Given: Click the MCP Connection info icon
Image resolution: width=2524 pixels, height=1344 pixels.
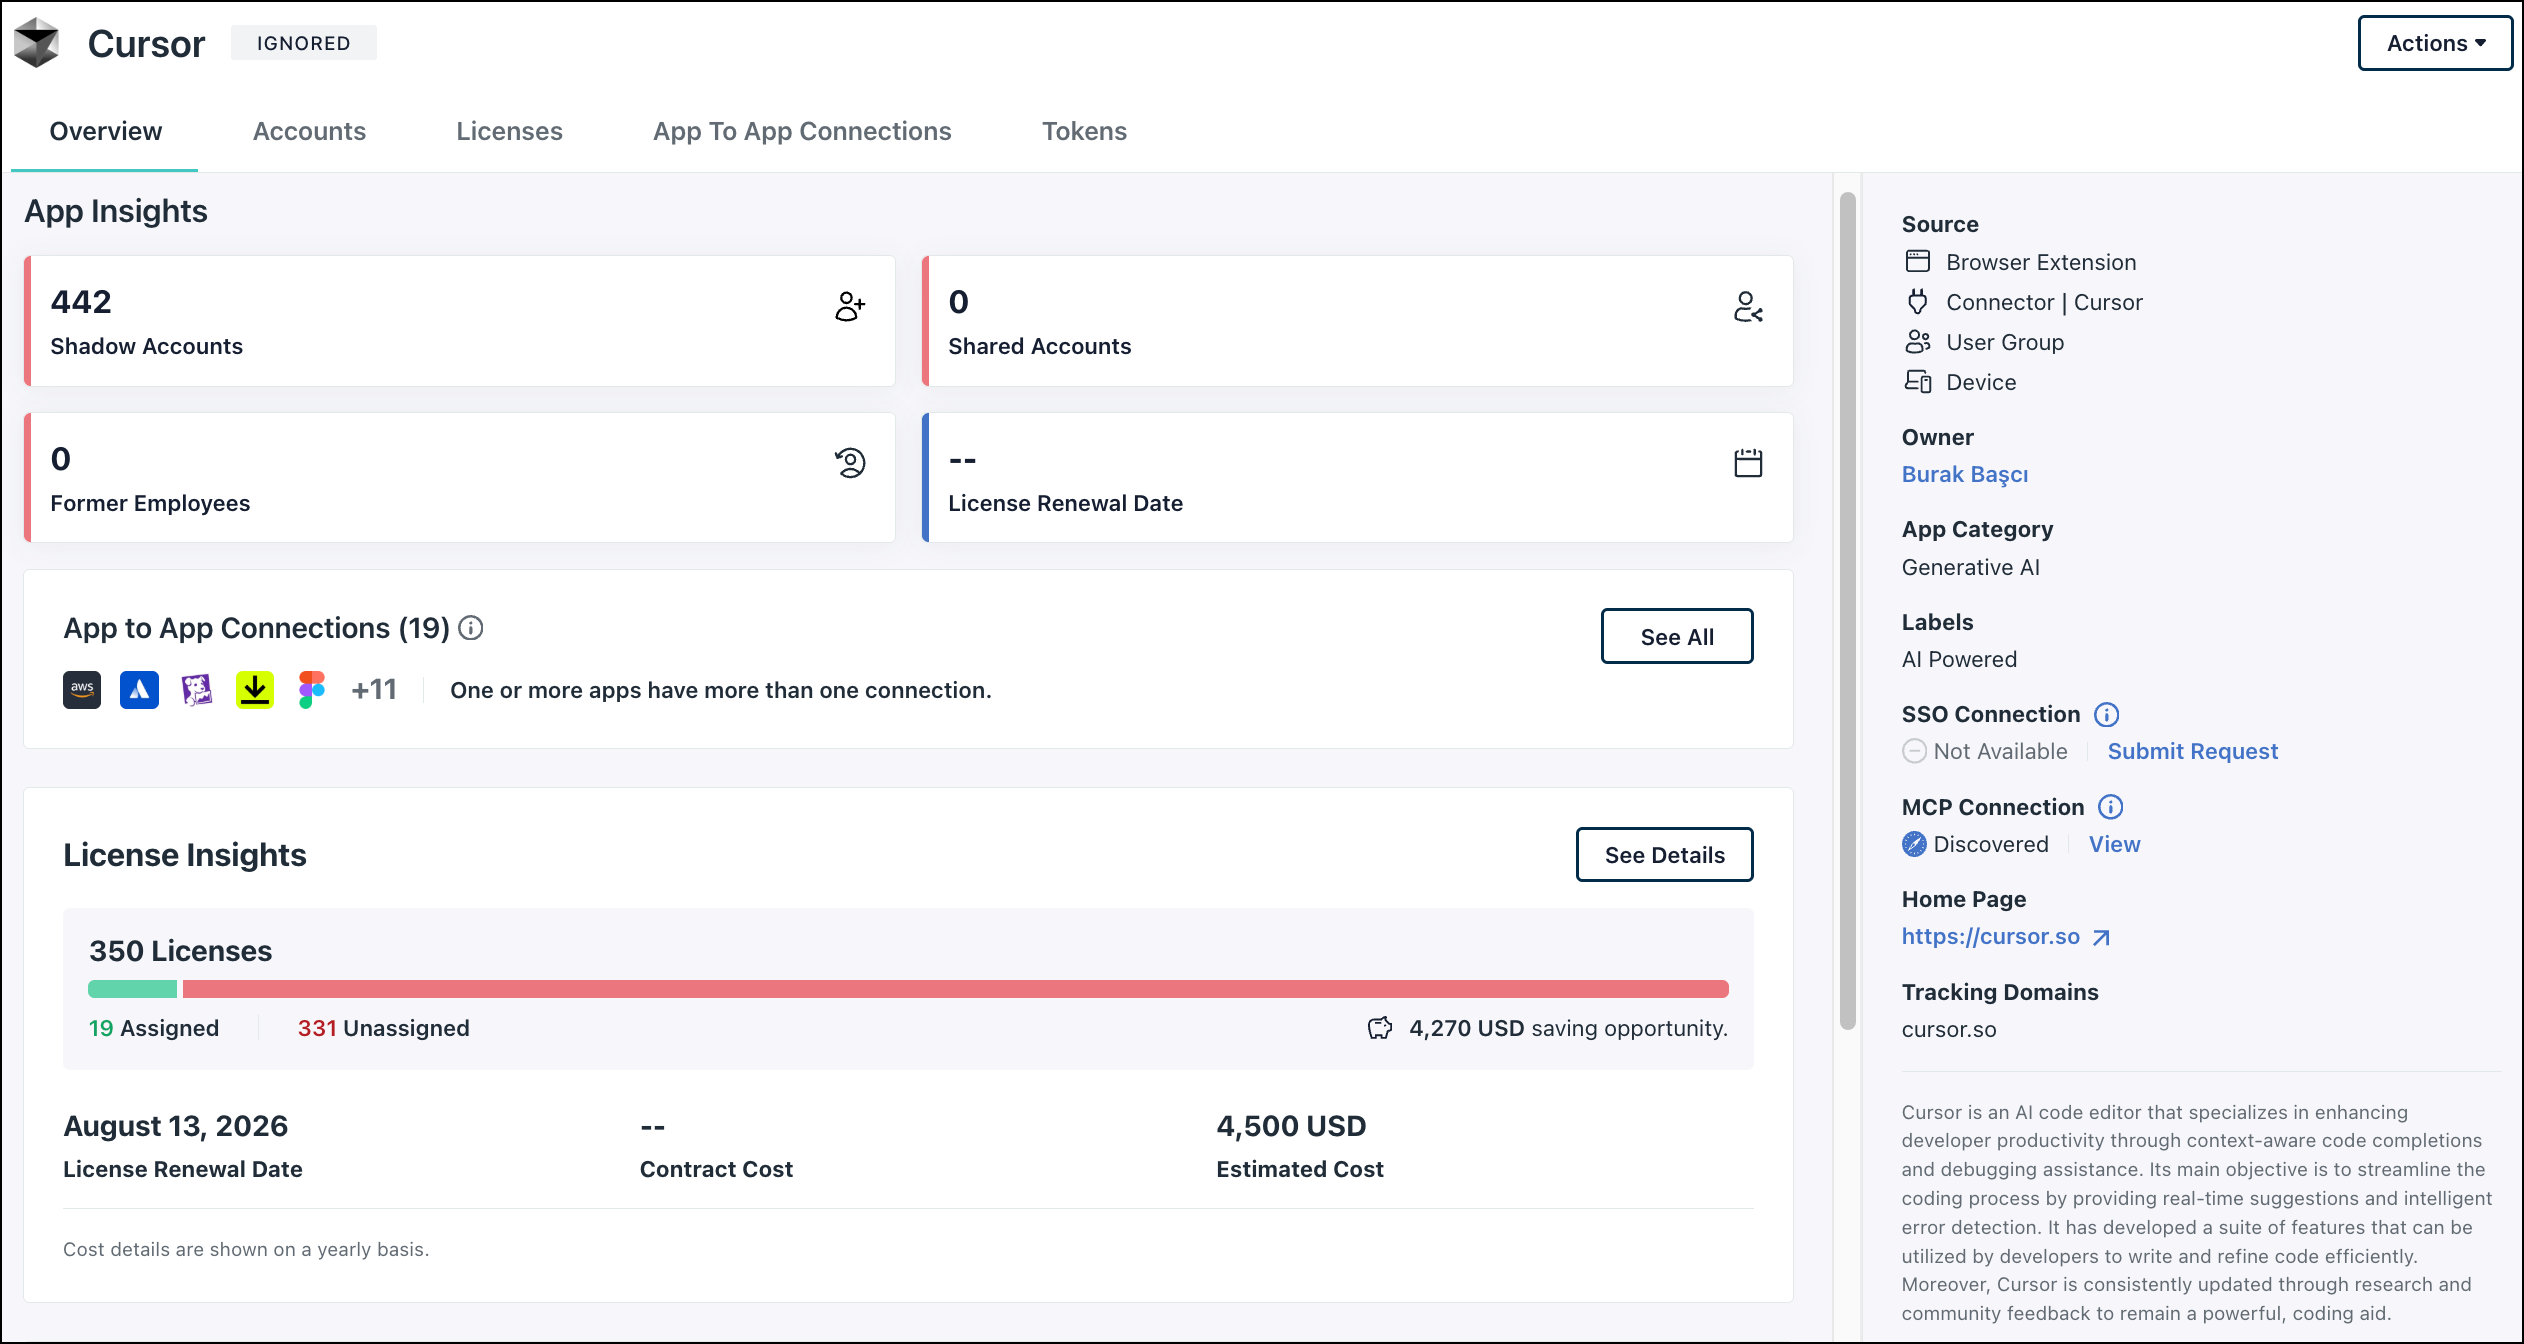Looking at the screenshot, I should [x=2111, y=807].
